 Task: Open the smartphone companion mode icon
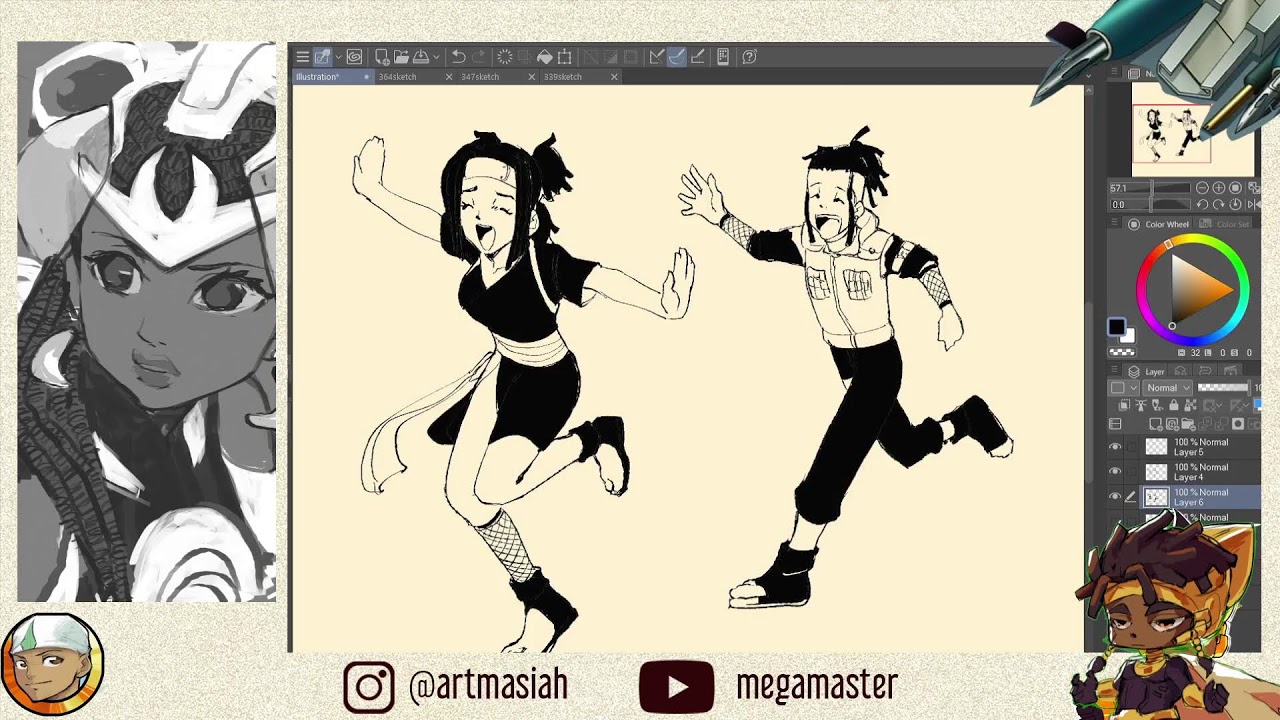(723, 57)
